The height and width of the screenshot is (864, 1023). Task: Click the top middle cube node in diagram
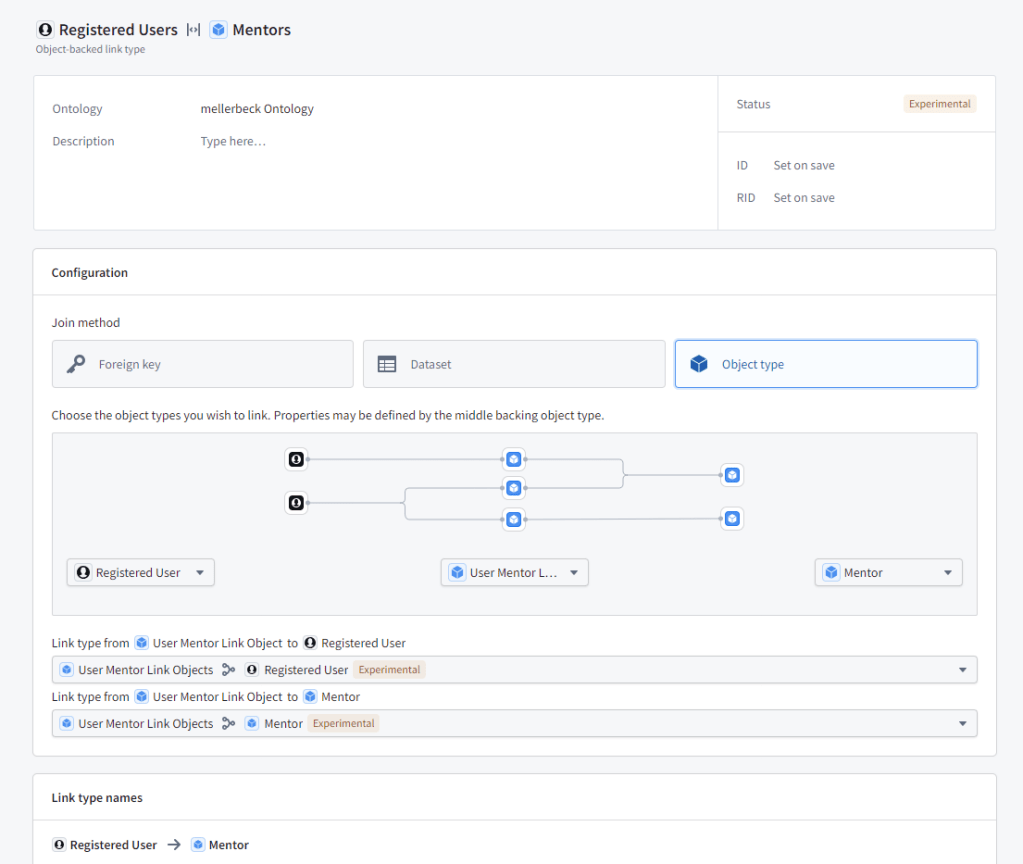pyautogui.click(x=513, y=459)
